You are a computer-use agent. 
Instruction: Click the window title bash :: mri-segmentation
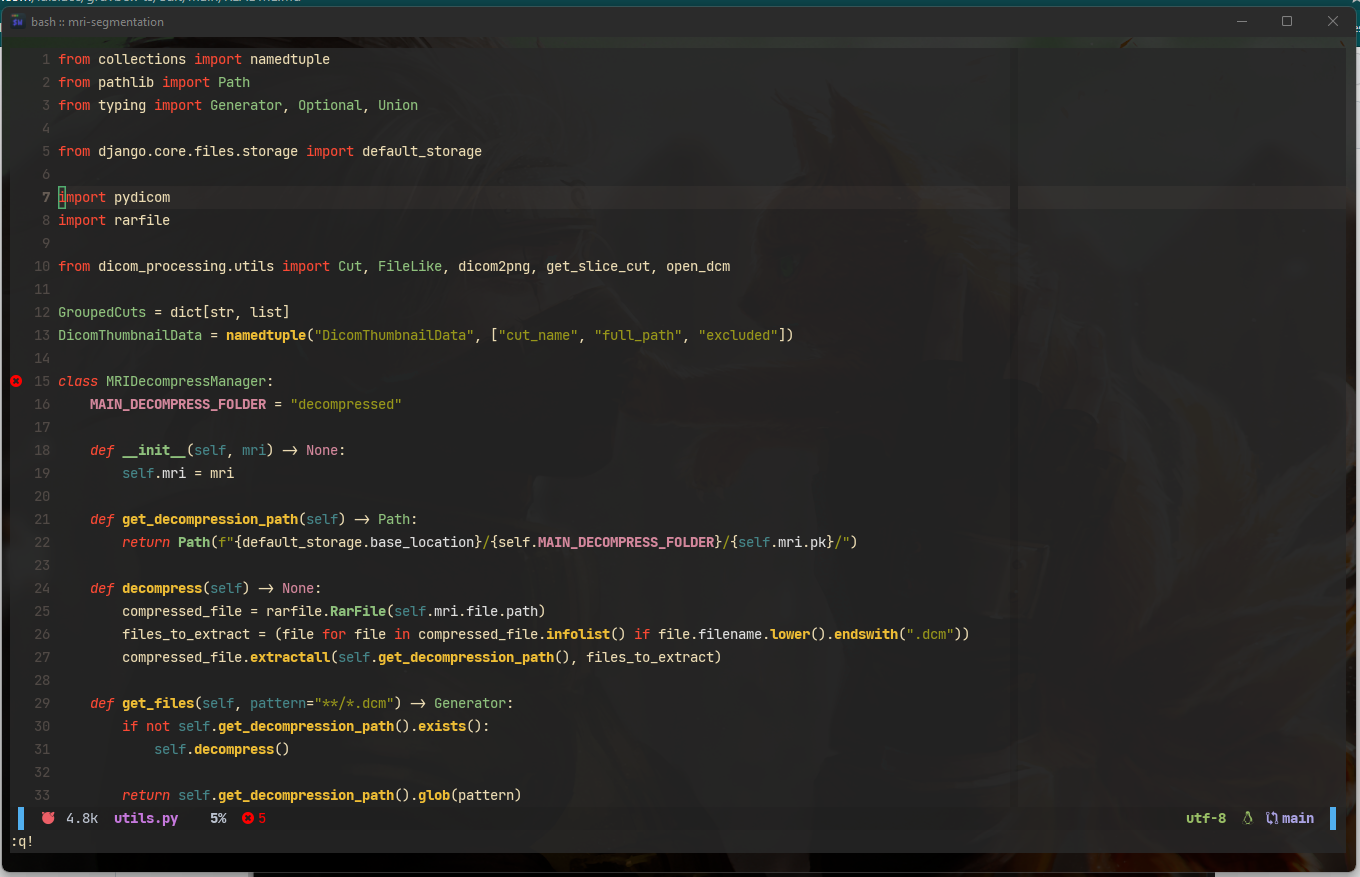[x=98, y=21]
